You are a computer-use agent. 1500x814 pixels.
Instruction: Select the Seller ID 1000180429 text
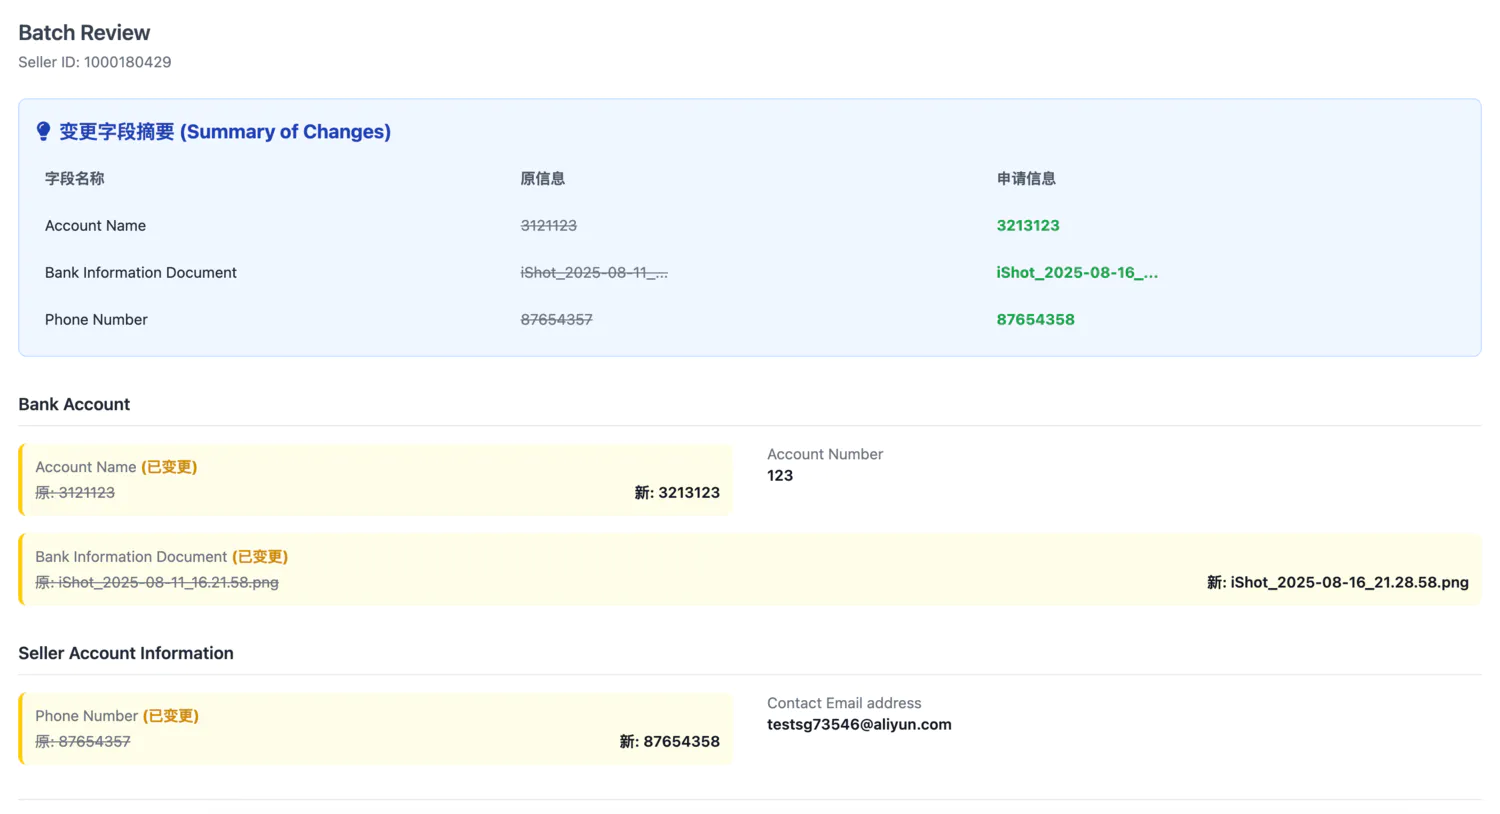click(x=95, y=62)
